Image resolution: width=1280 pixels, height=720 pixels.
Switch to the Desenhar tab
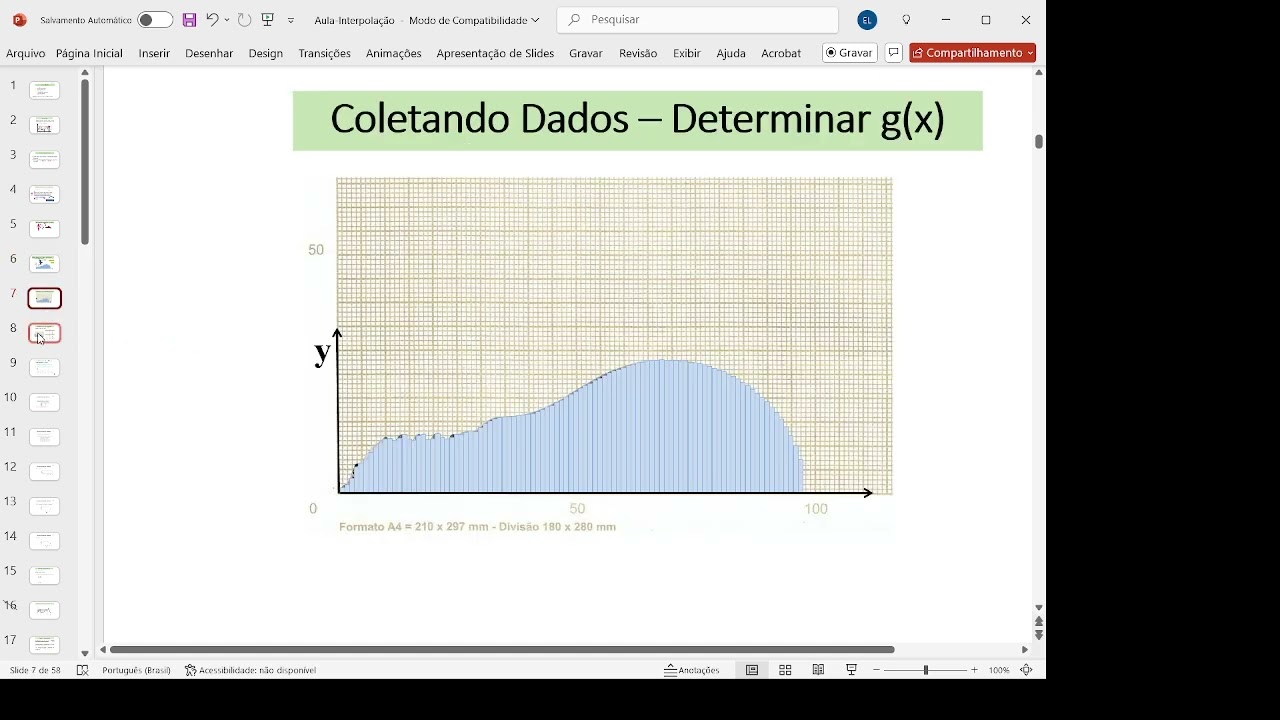pos(209,53)
